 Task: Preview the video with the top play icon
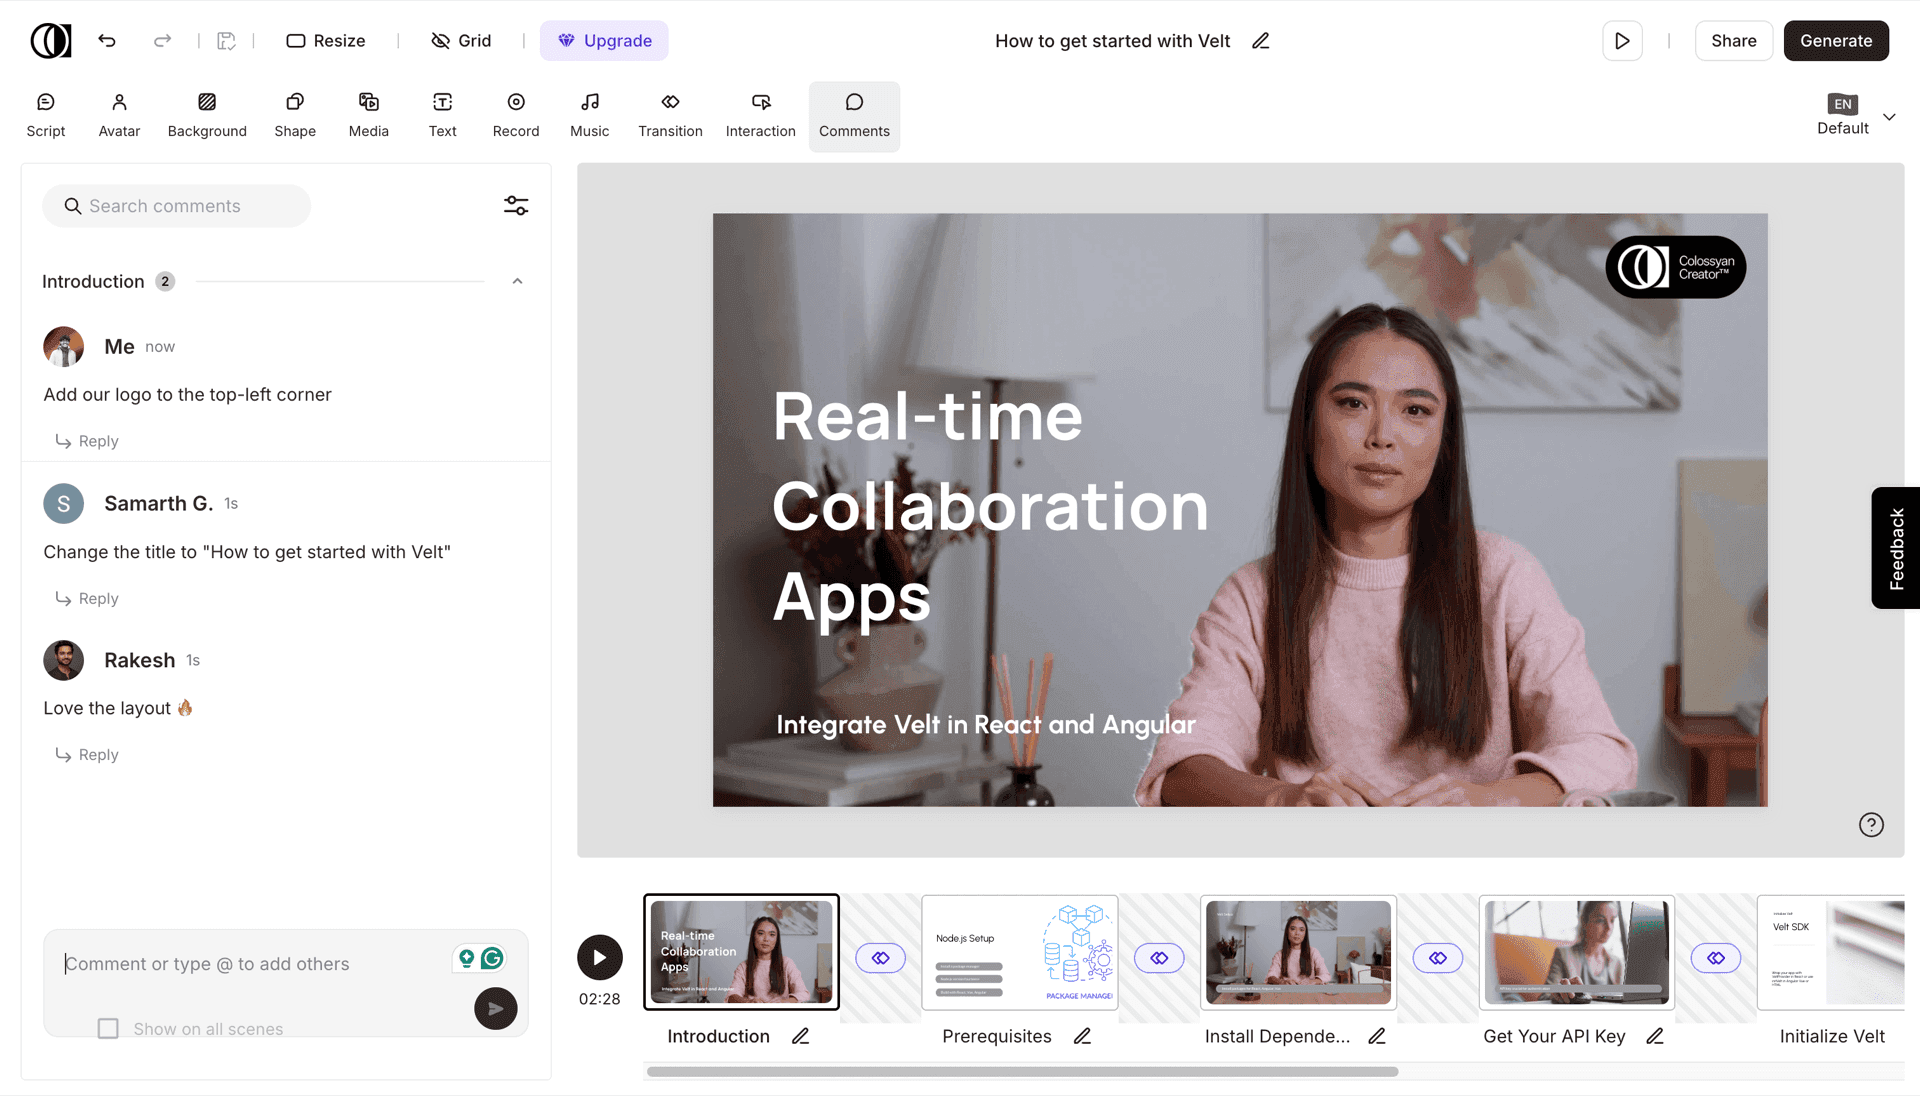coord(1622,41)
